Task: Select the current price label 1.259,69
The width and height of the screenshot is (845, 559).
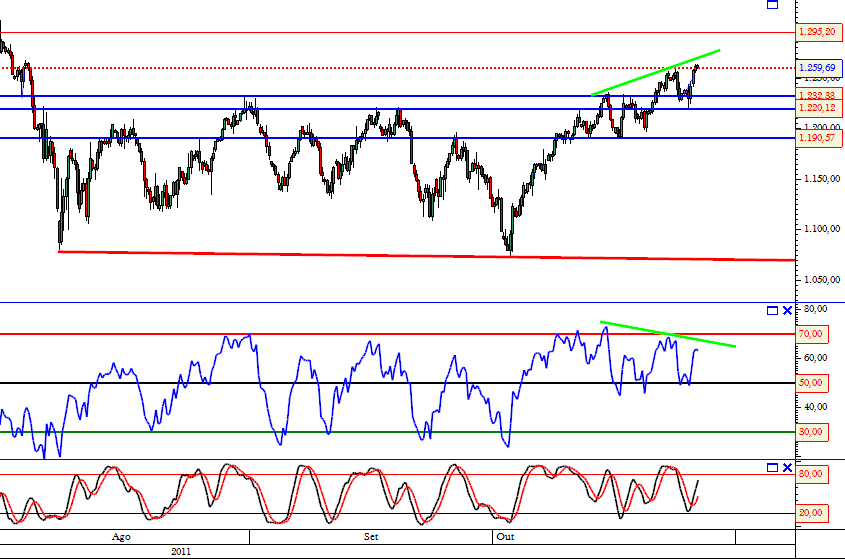Action: tap(818, 68)
